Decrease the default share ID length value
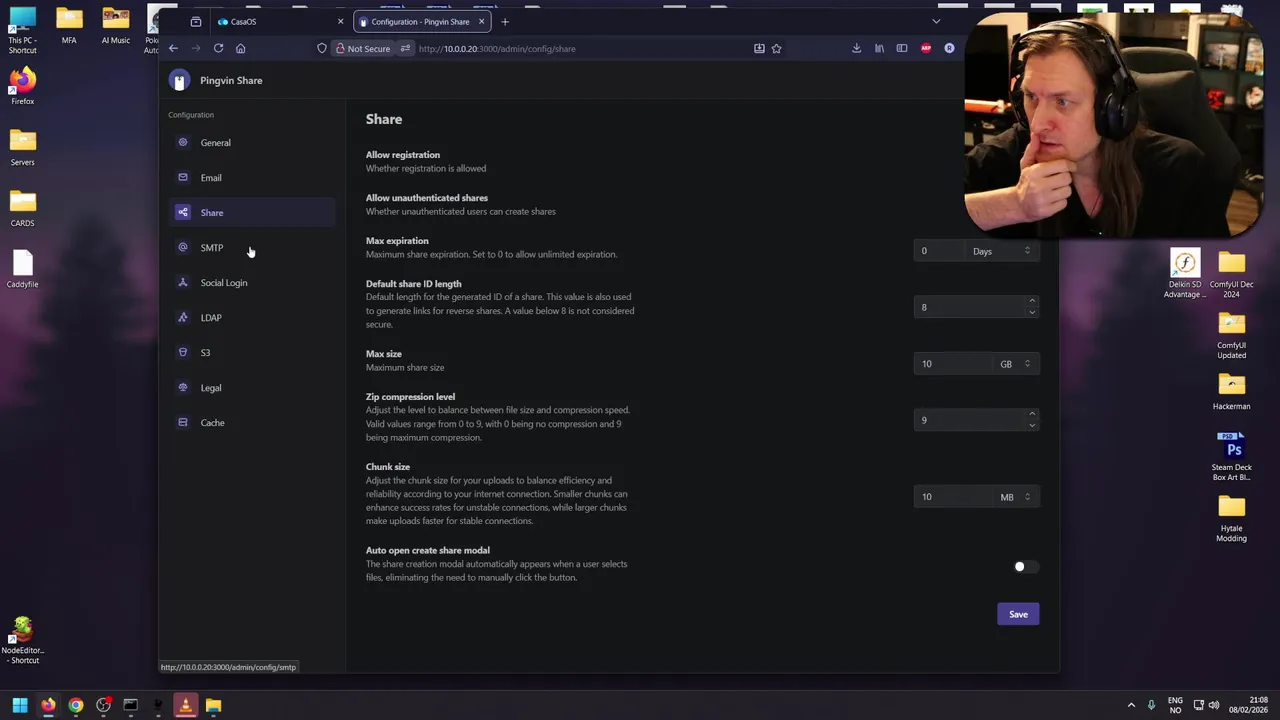1280x720 pixels. tap(1032, 312)
